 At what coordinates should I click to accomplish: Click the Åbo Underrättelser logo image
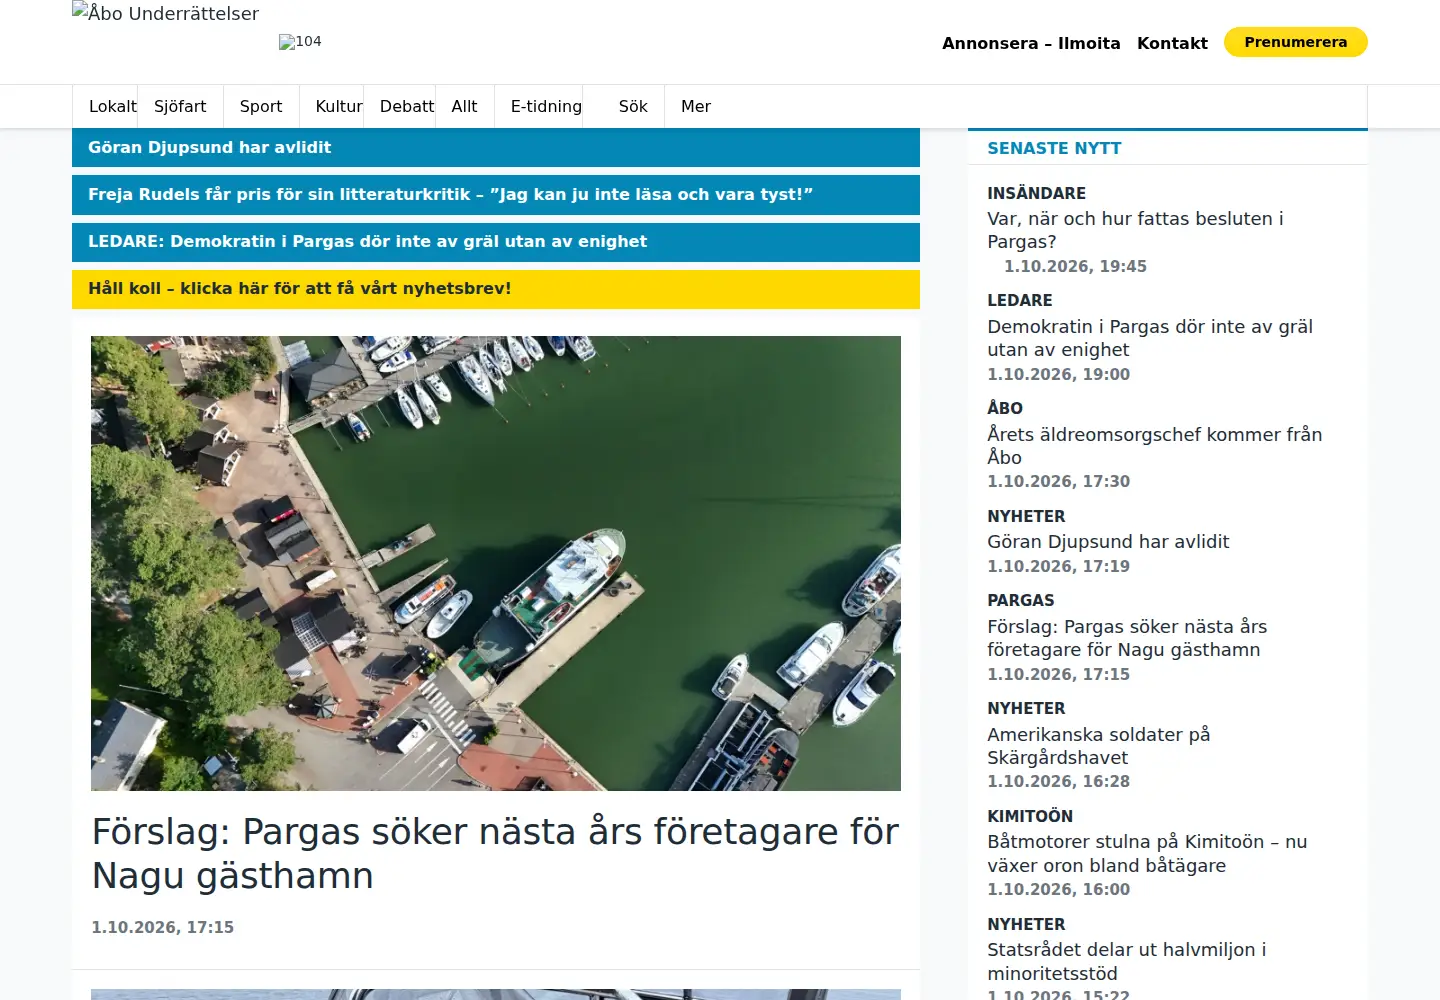pyautogui.click(x=166, y=13)
